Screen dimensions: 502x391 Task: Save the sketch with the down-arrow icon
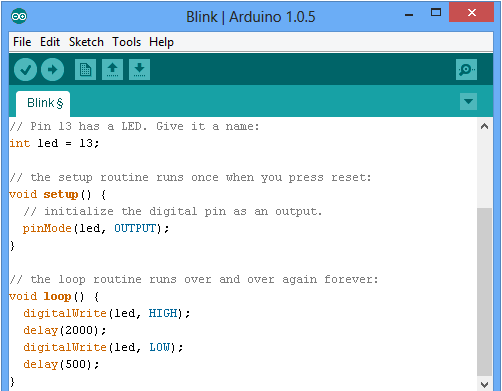[x=139, y=70]
